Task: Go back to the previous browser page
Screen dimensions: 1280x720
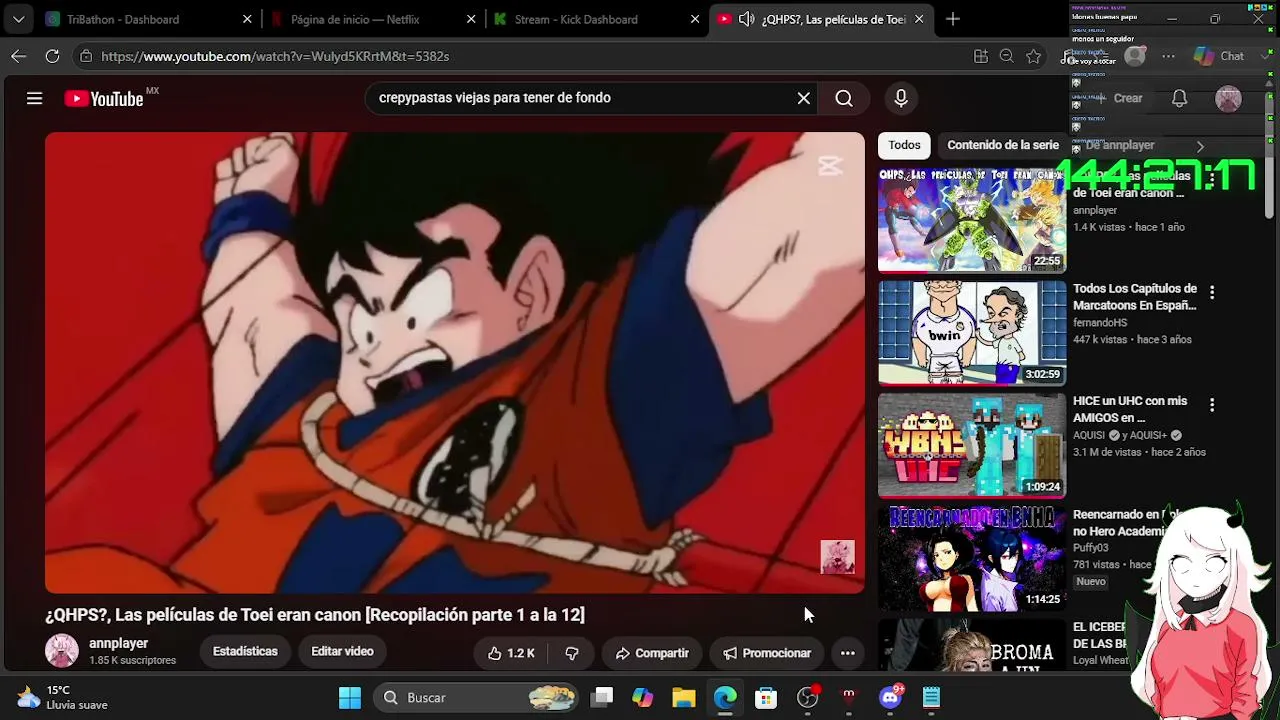Action: (18, 56)
